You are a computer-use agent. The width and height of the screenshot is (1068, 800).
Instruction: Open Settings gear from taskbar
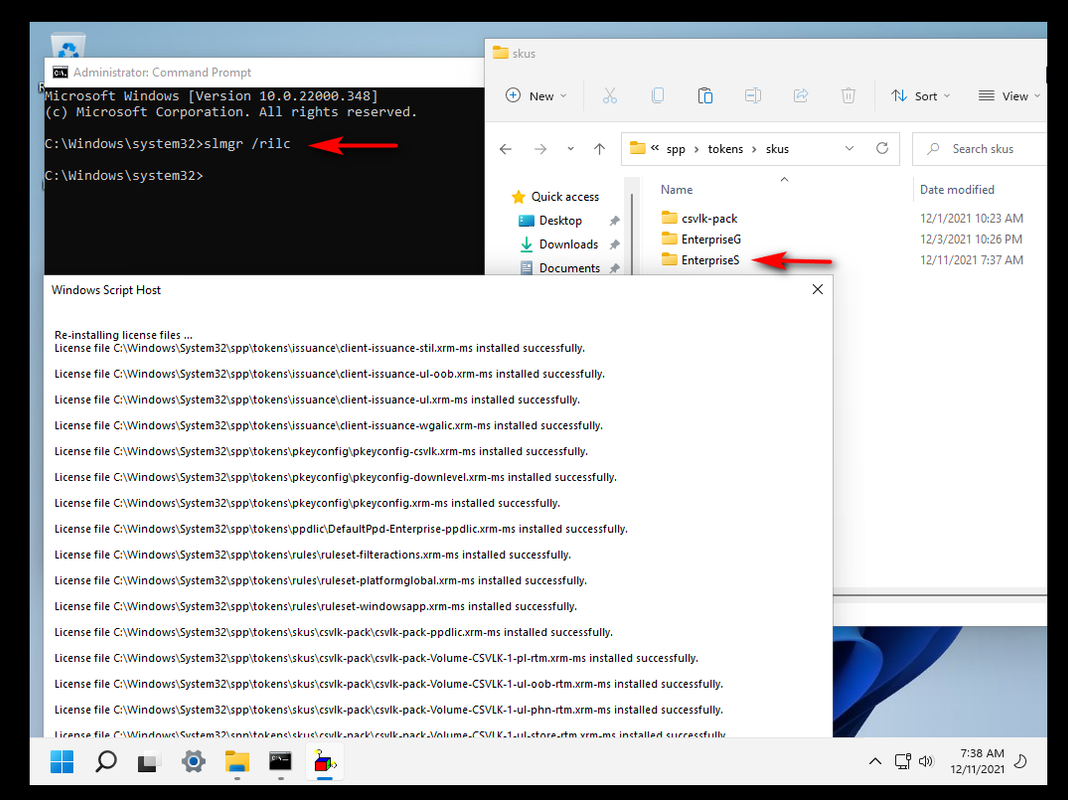click(193, 761)
